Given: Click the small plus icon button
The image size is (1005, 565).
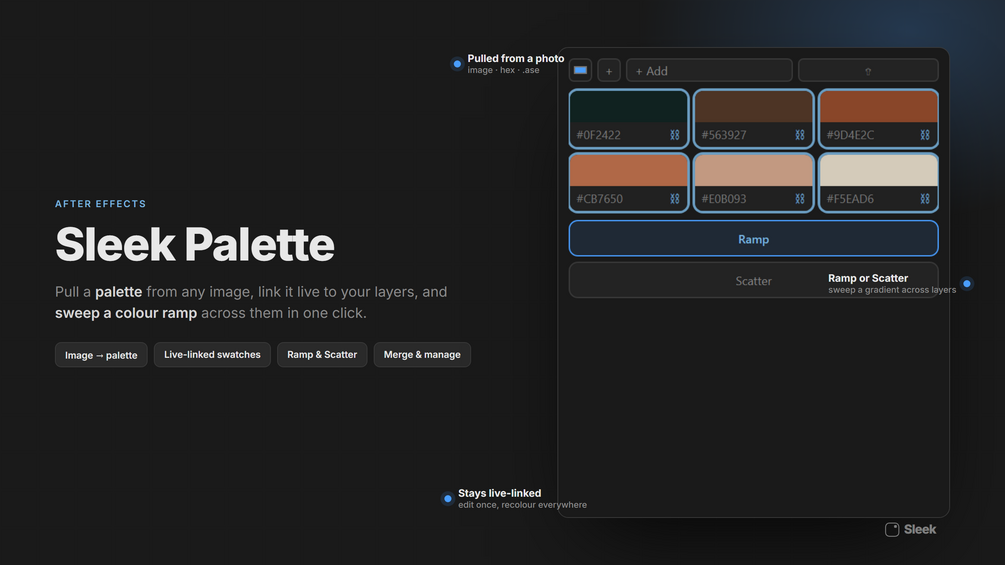Looking at the screenshot, I should [609, 70].
